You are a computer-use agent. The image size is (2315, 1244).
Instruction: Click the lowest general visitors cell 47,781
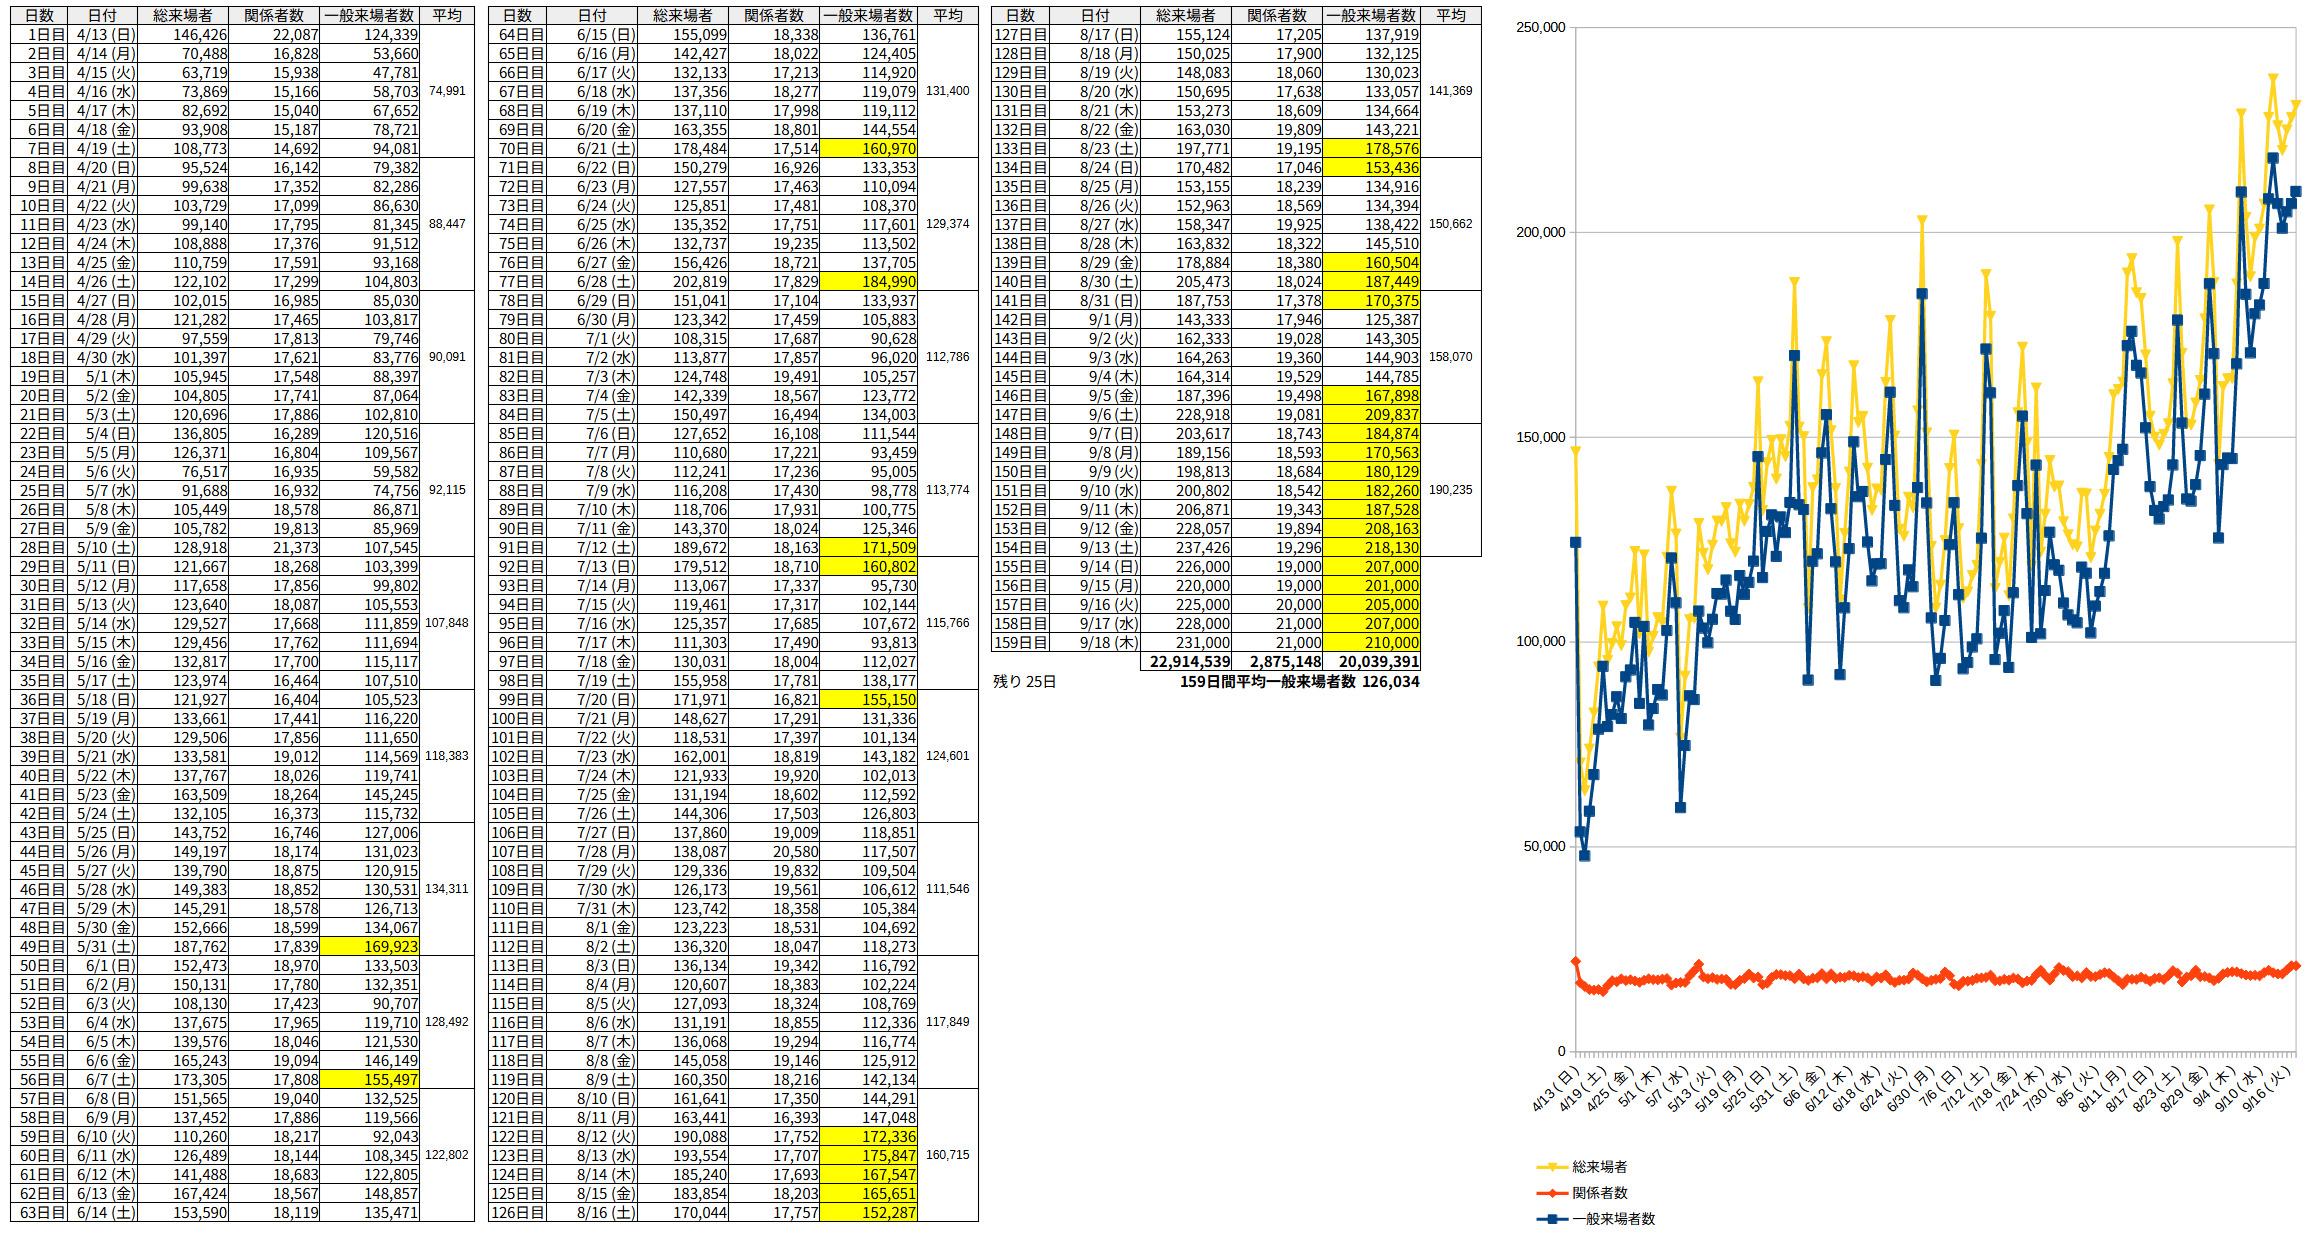370,73
